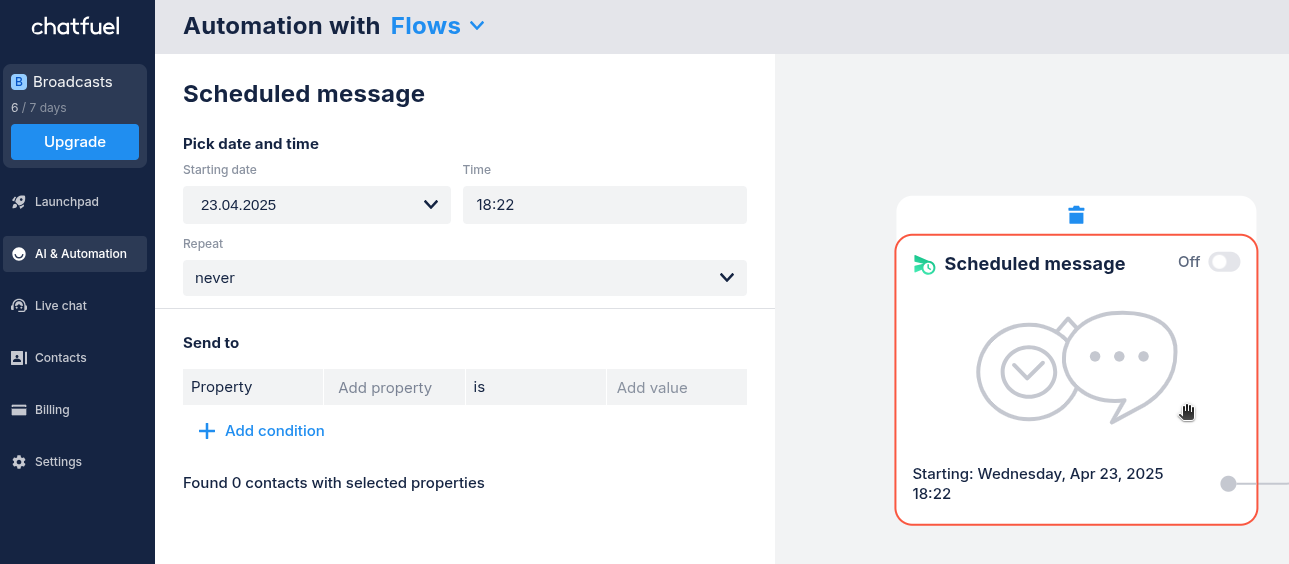The width and height of the screenshot is (1289, 564).
Task: Toggle the Scheduled message switch on
Action: (1223, 262)
